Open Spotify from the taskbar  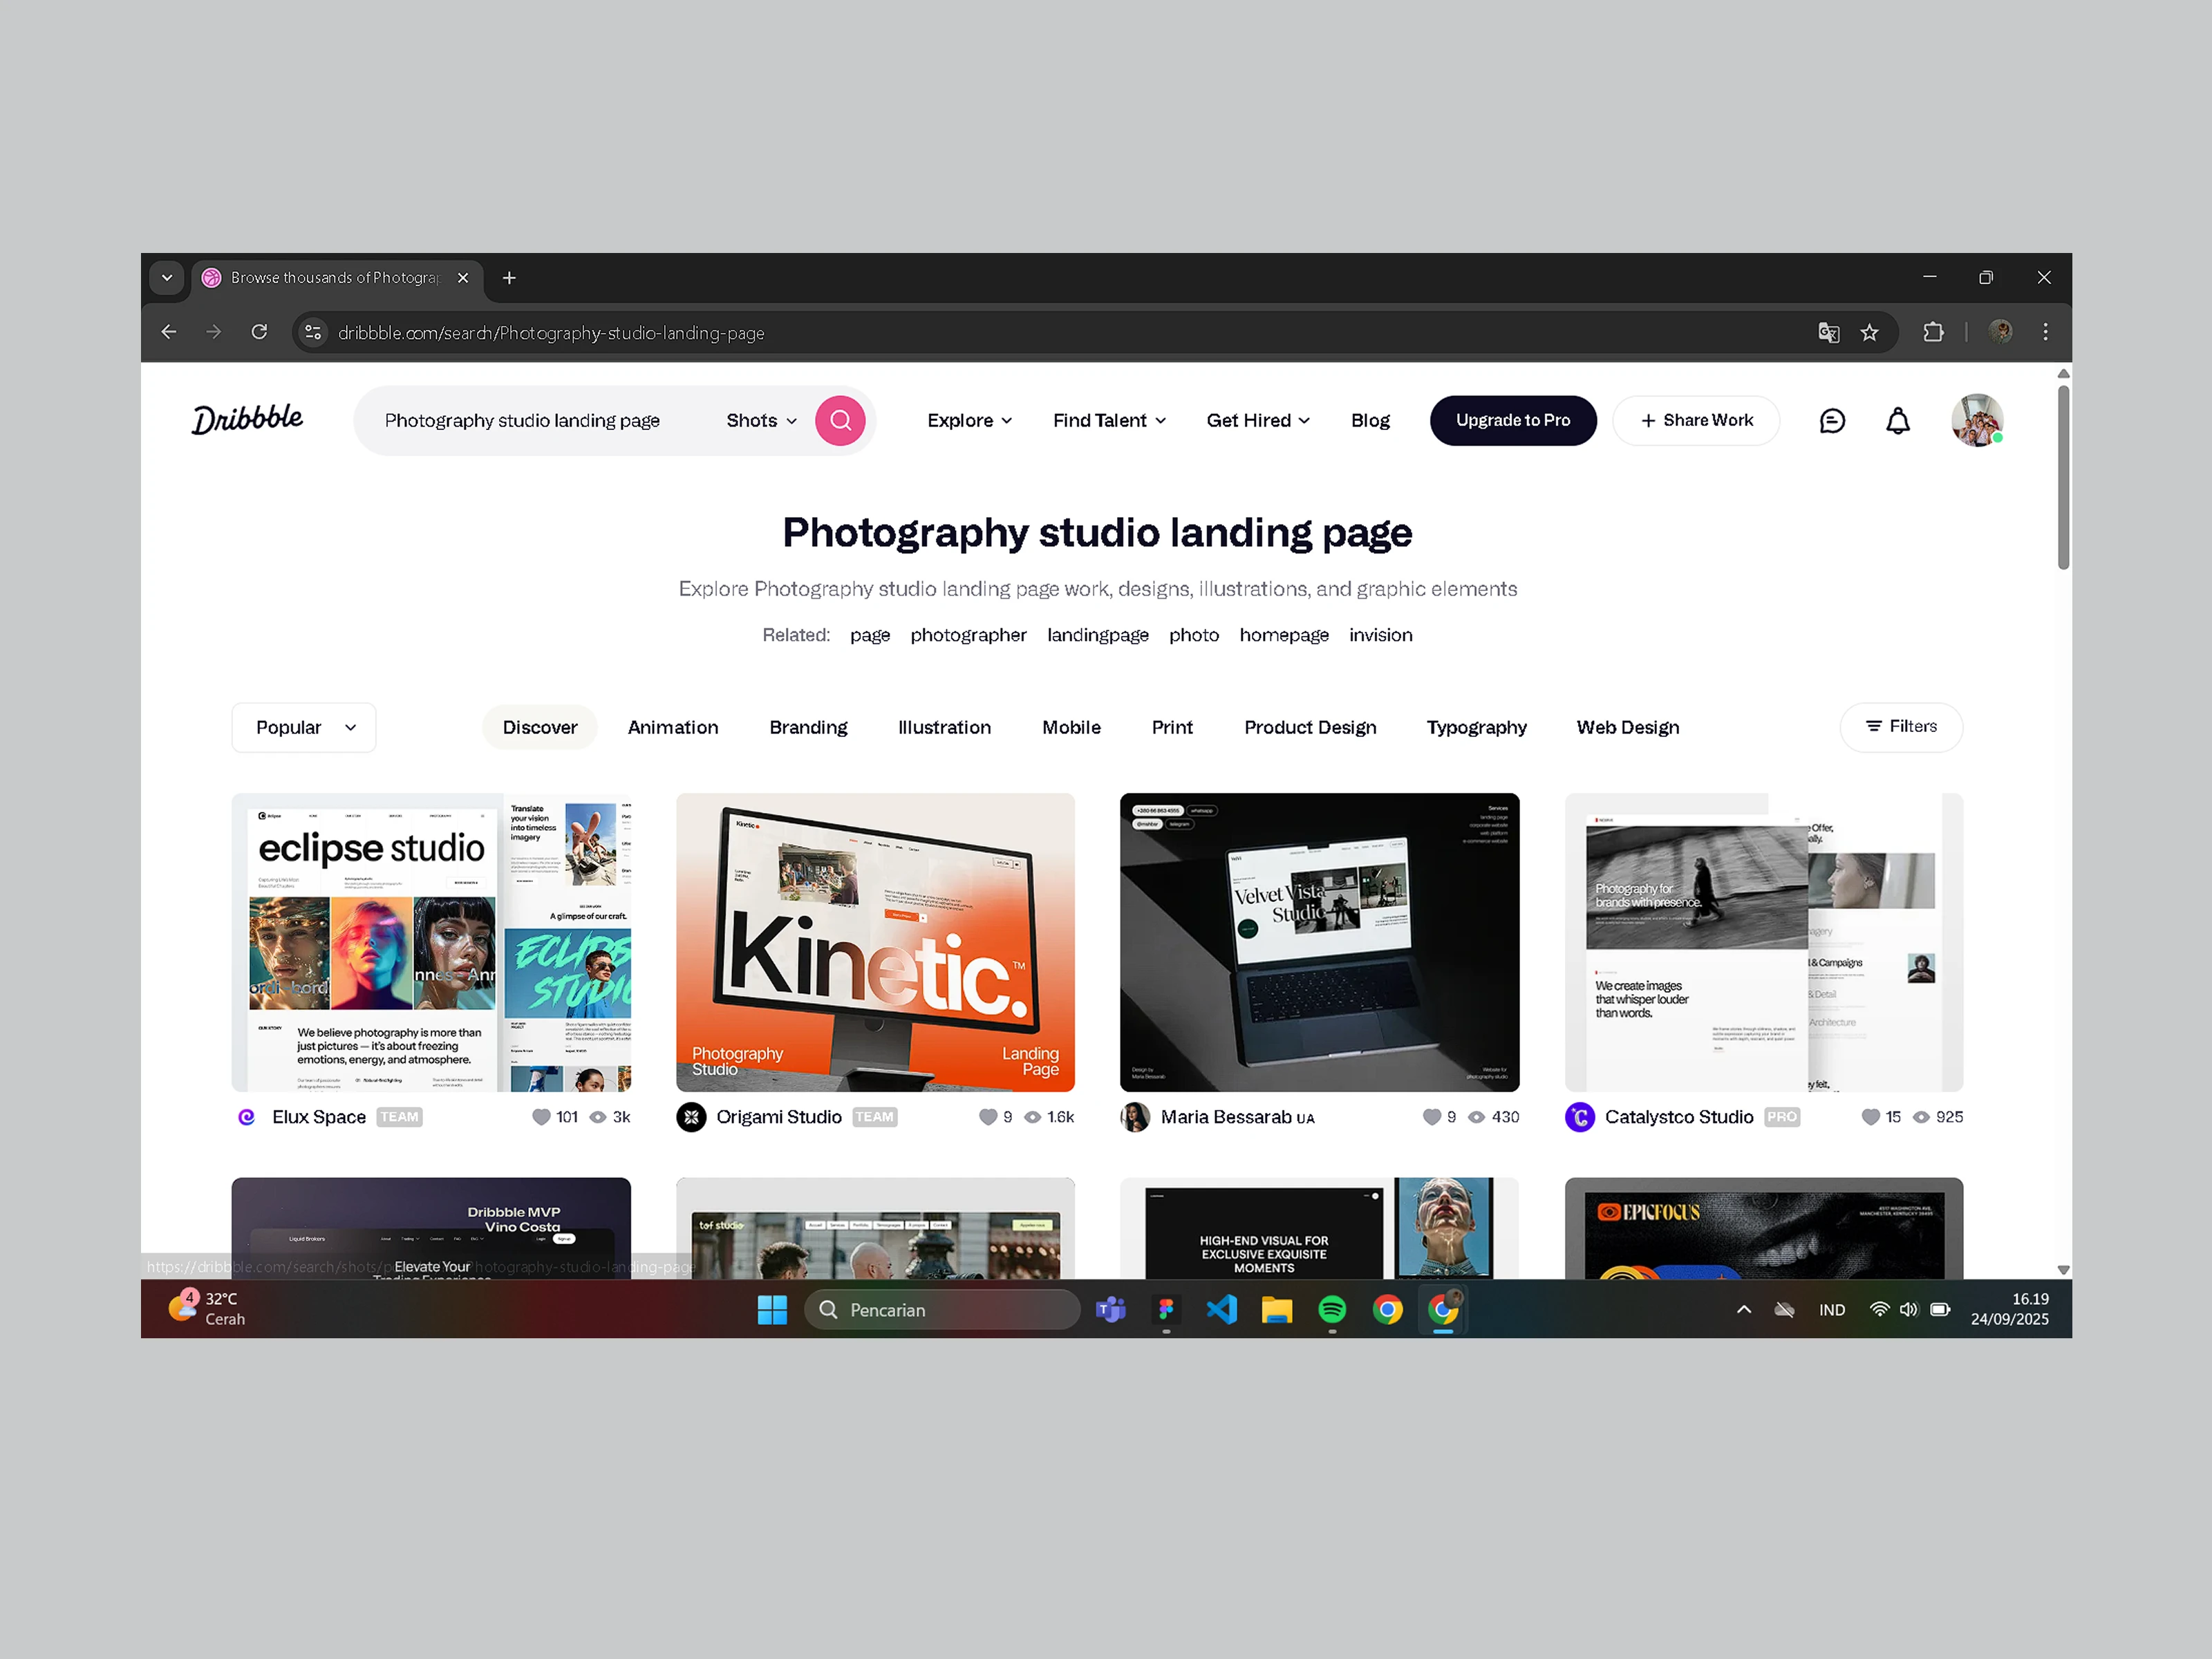[x=1331, y=1309]
